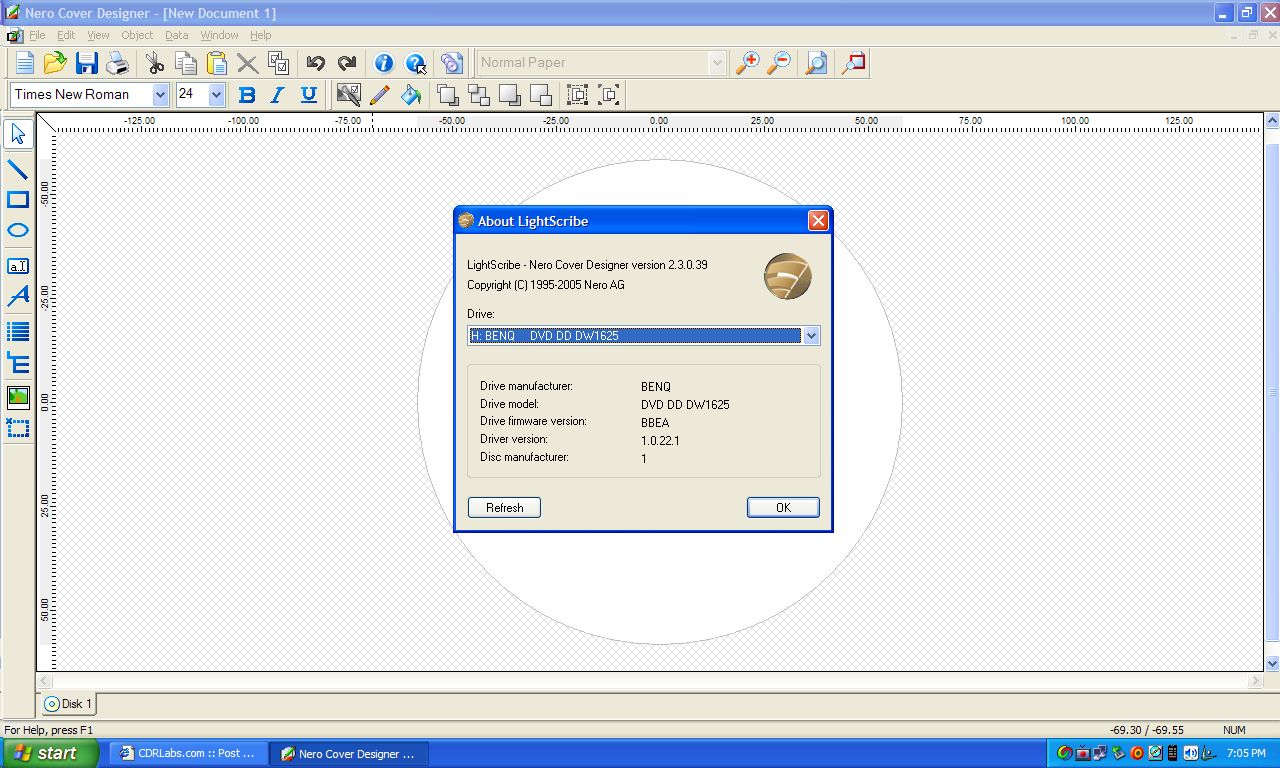Screen dimensions: 1280x768
Task: Print using the printer icon
Action: 118,63
